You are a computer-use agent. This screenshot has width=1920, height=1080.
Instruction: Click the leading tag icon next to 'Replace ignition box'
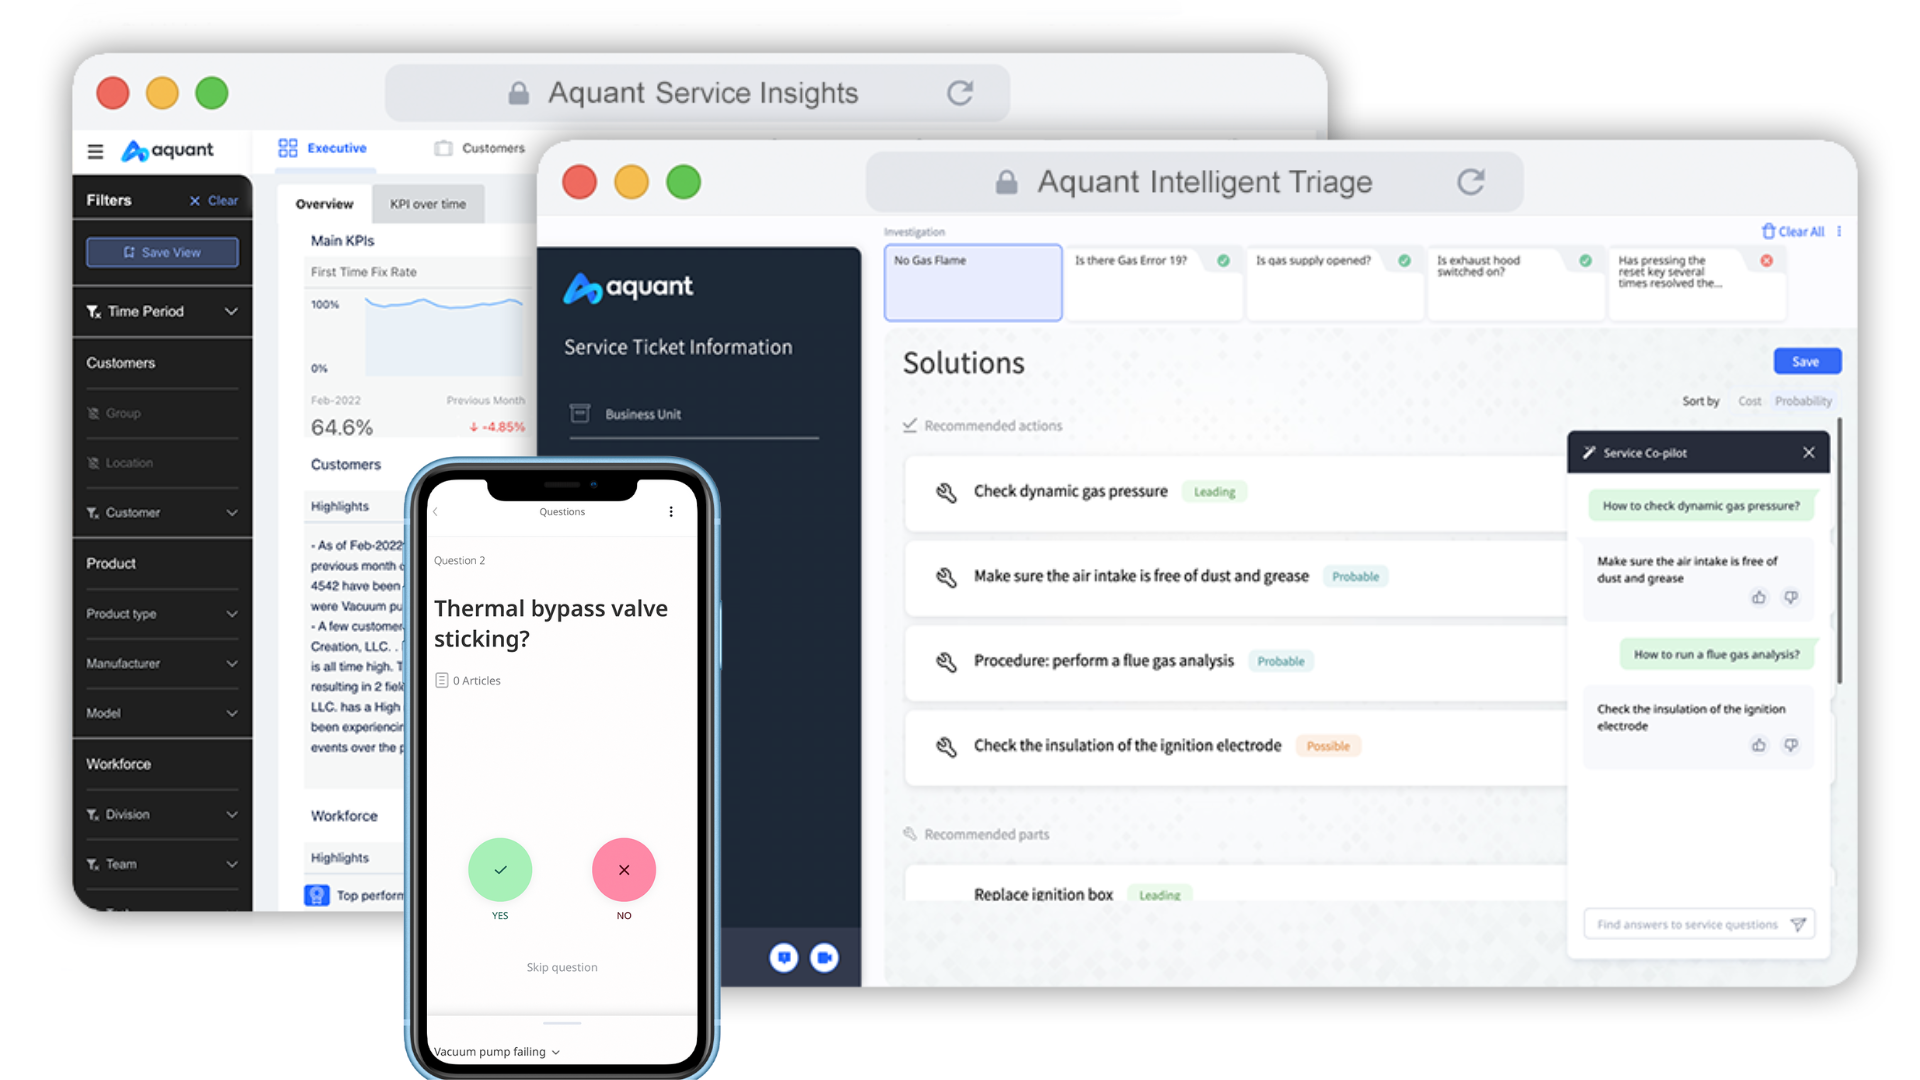point(1158,894)
